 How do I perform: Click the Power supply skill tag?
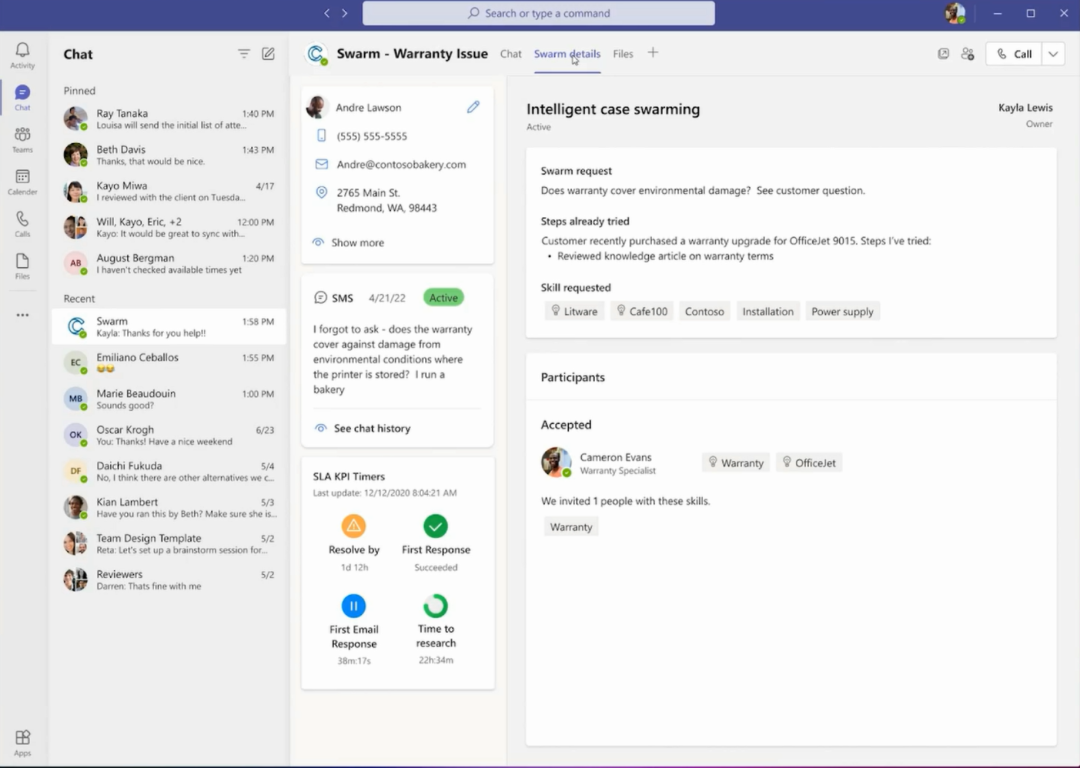842,311
